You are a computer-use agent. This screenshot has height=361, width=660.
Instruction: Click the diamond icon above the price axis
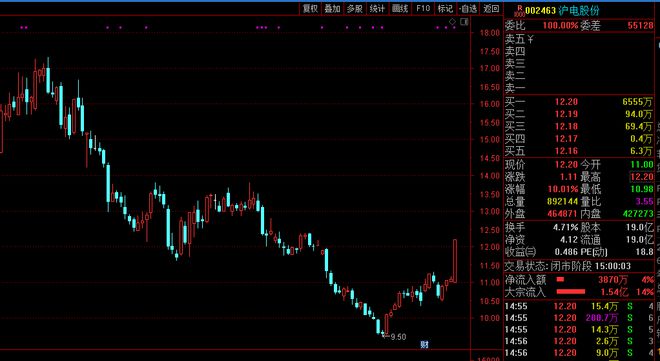click(452, 21)
